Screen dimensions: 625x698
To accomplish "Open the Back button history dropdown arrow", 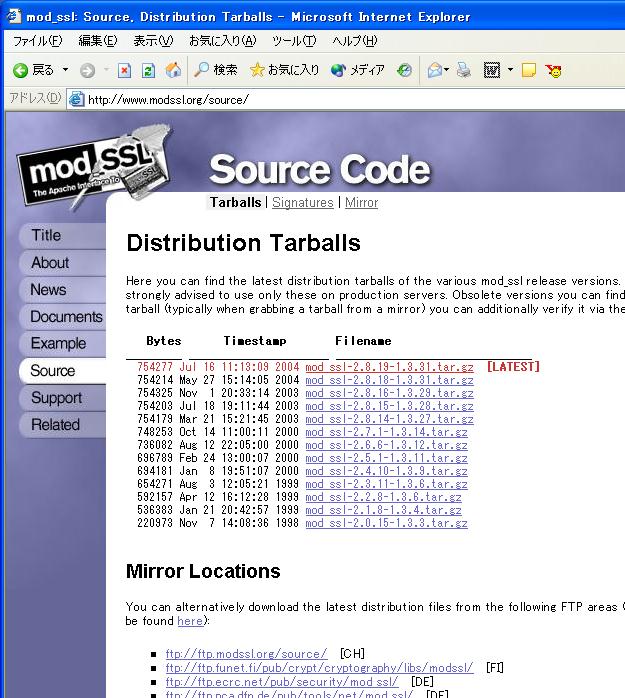I will (x=65, y=70).
